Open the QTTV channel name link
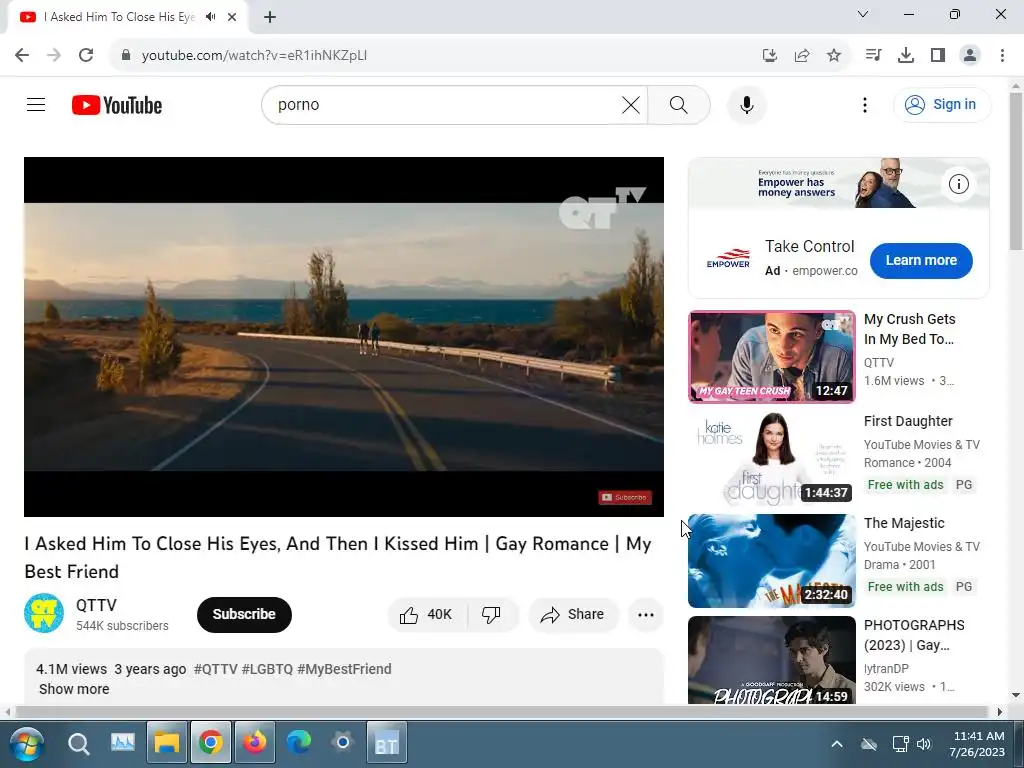This screenshot has height=768, width=1024. [x=96, y=605]
